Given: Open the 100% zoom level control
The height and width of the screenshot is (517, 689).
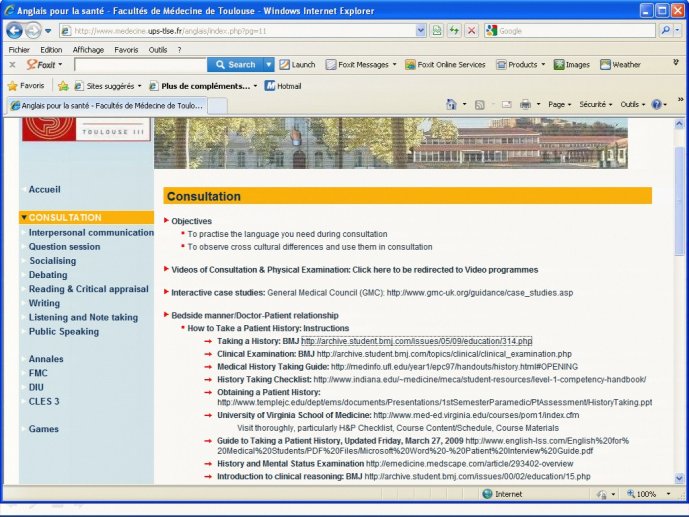Looking at the screenshot, I should (649, 494).
